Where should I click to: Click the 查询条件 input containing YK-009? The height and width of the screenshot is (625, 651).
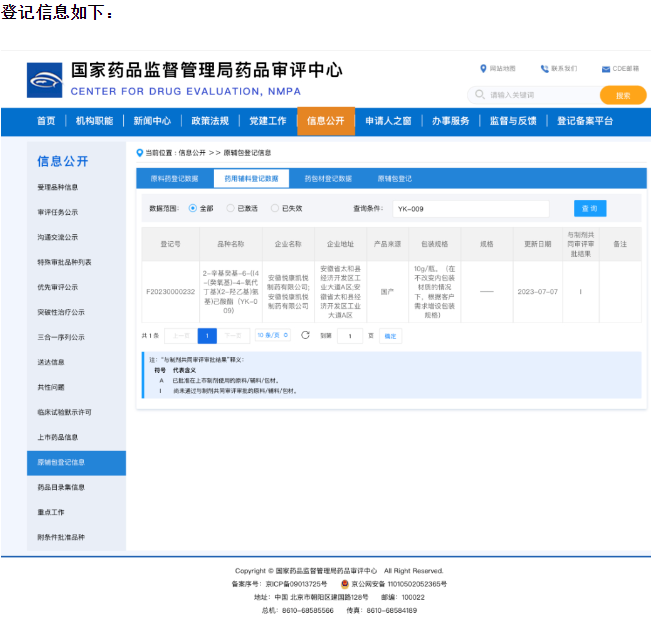point(468,208)
